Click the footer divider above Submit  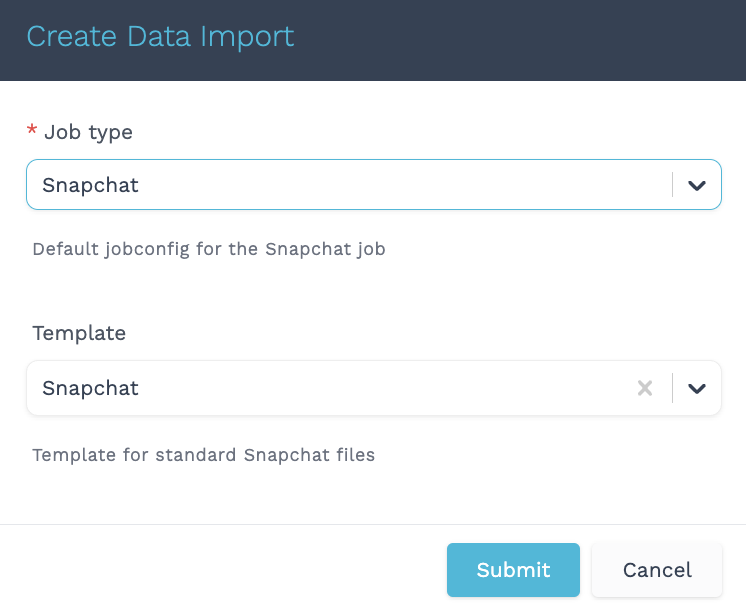(373, 524)
